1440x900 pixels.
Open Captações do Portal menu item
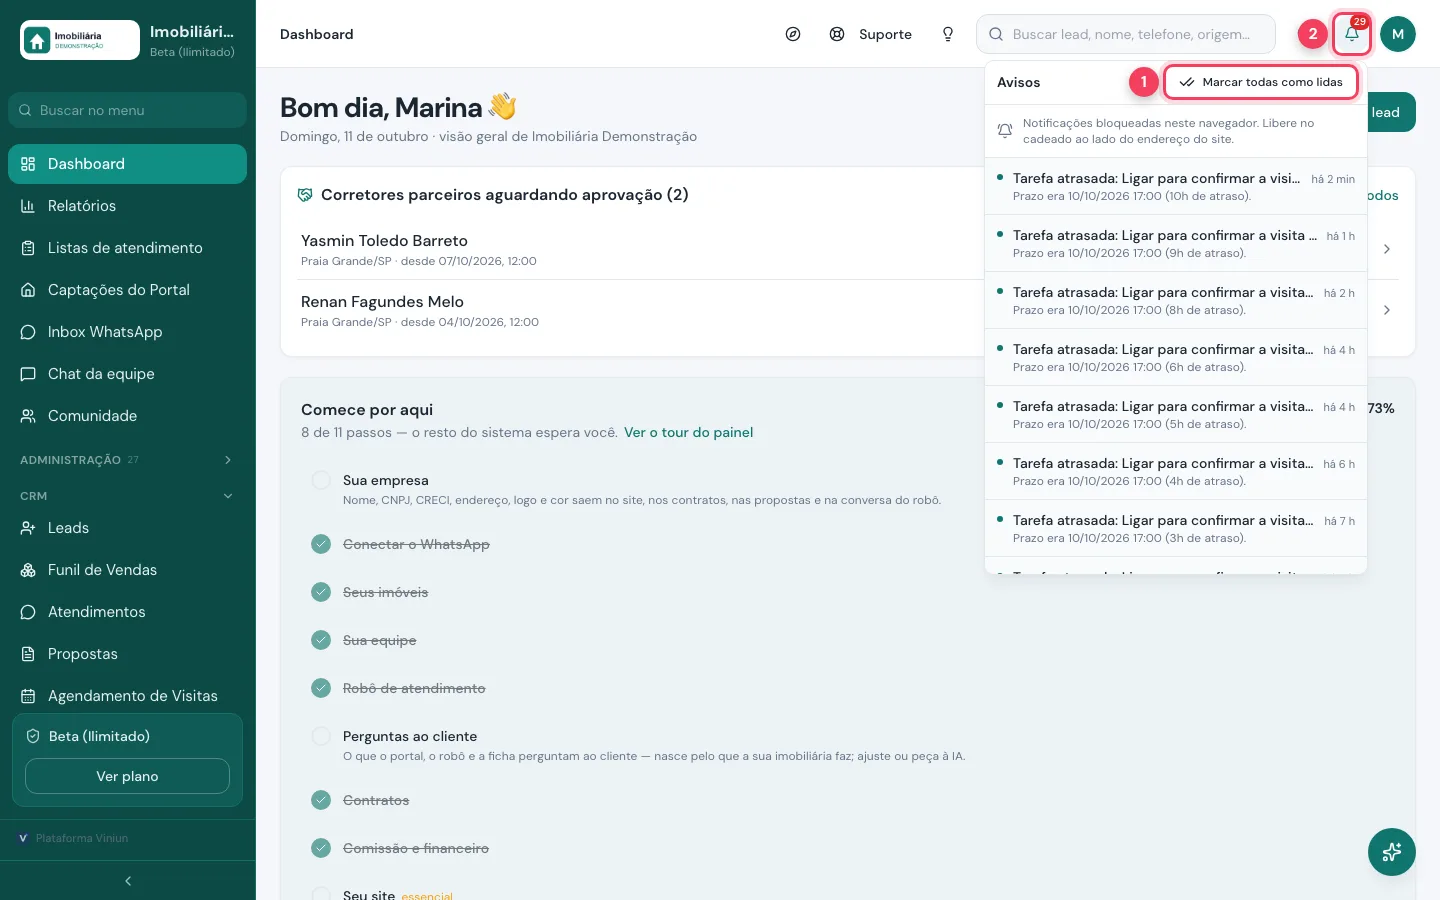[127, 290]
